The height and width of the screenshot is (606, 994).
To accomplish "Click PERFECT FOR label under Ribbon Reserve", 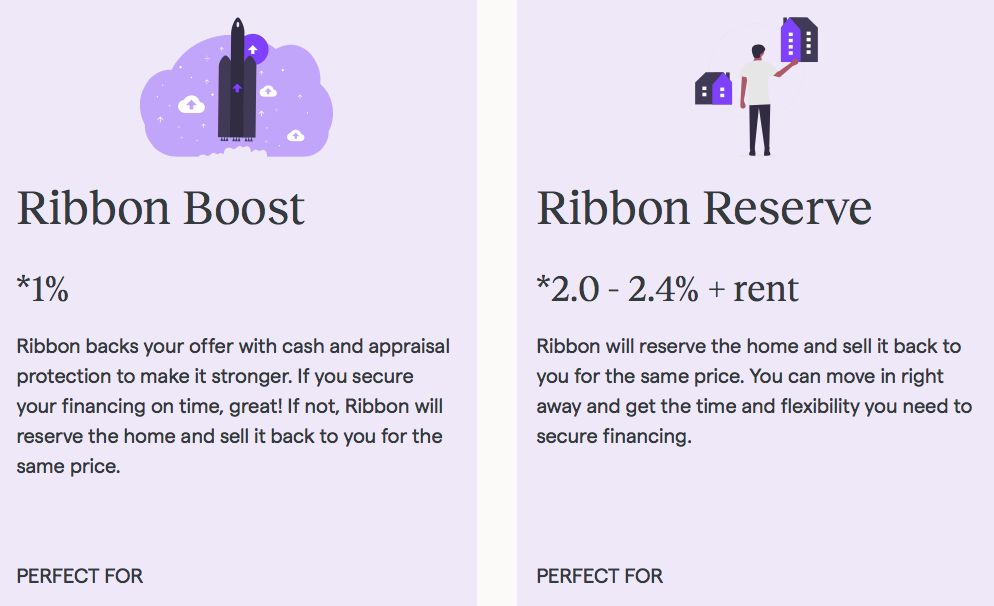I will pyautogui.click(x=600, y=576).
